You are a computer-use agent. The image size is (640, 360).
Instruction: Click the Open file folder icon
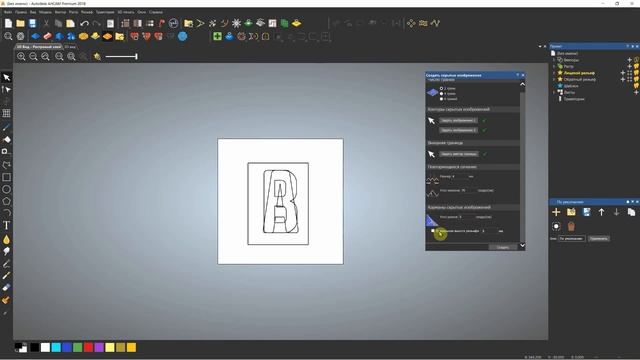coord(20,23)
